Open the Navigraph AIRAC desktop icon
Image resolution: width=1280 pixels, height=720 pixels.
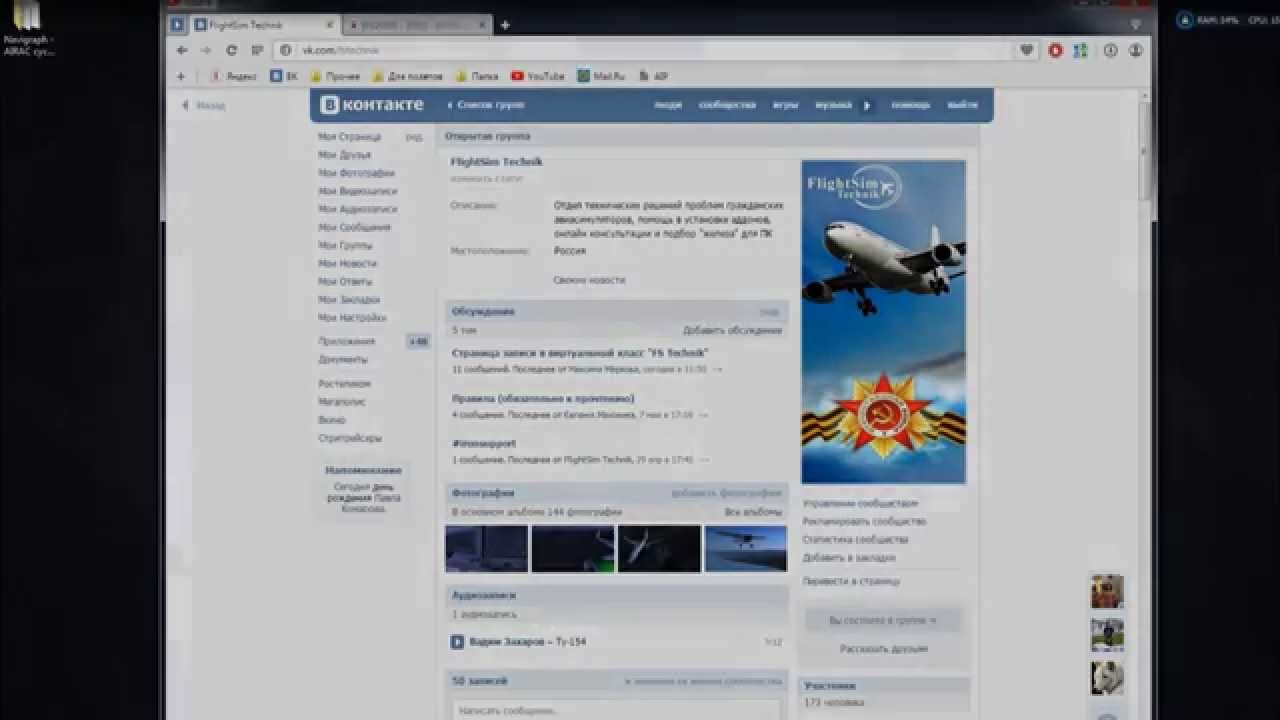pos(27,28)
